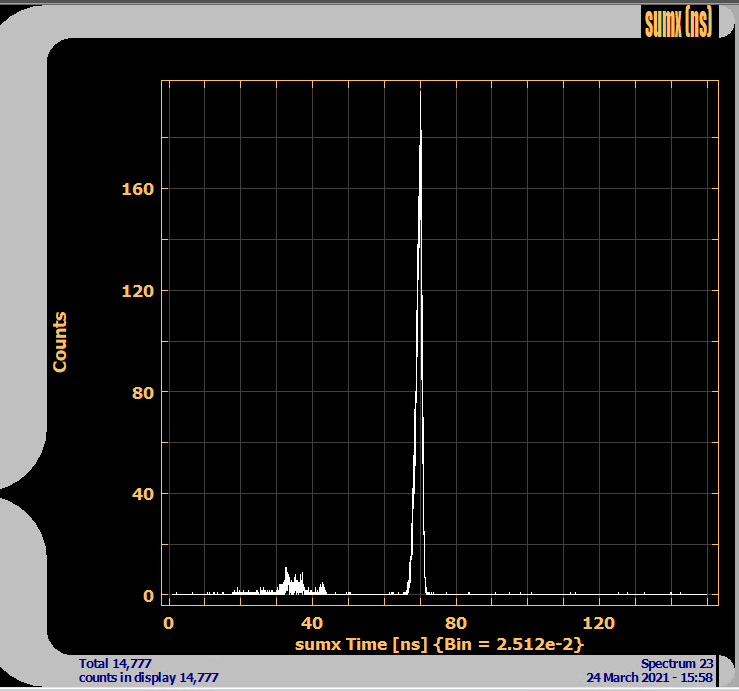Click the orange "sumx (ns)" title label
The width and height of the screenshot is (739, 691).
(678, 23)
